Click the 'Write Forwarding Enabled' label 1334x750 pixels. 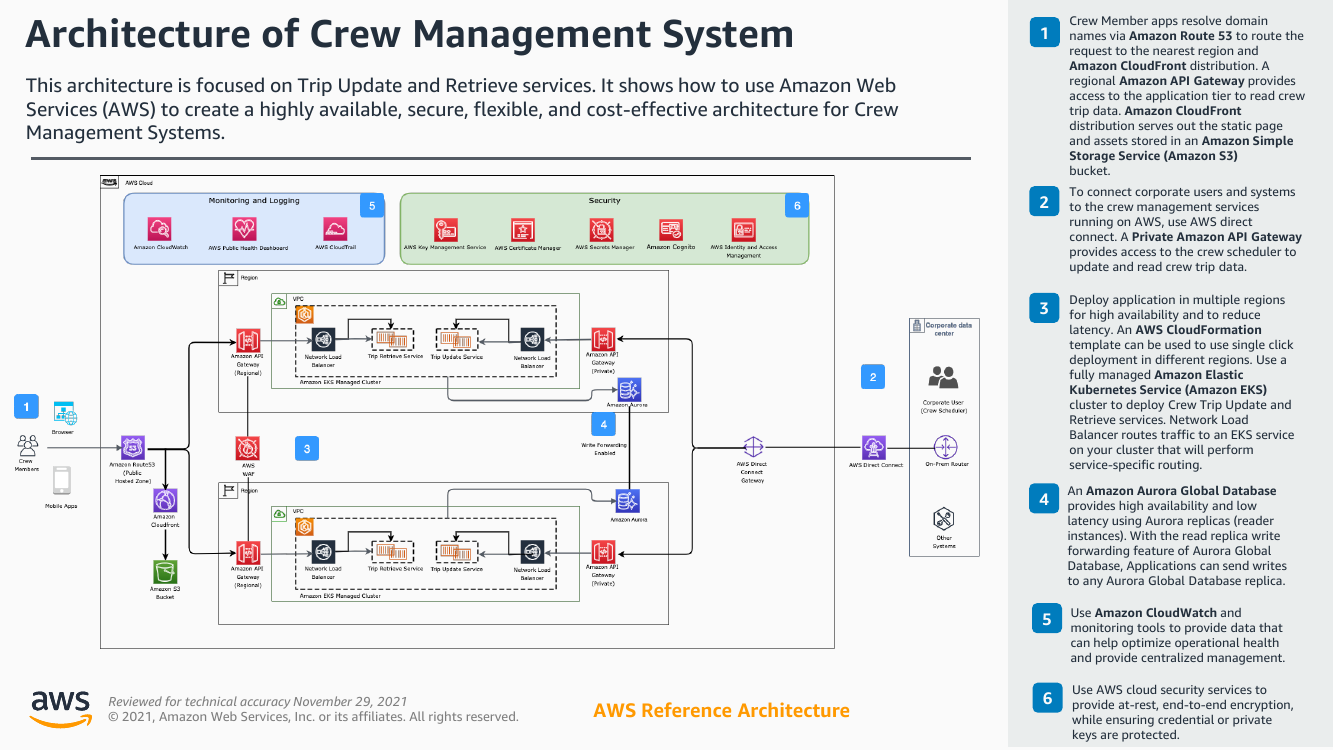click(604, 449)
